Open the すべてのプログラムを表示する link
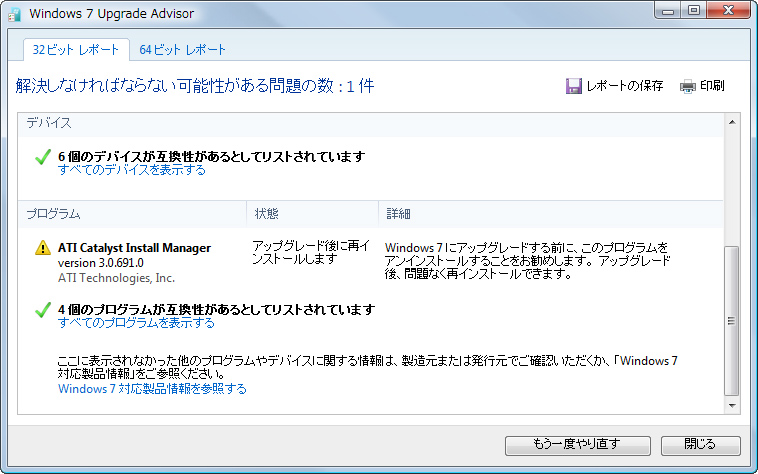This screenshot has height=474, width=758. [136, 323]
